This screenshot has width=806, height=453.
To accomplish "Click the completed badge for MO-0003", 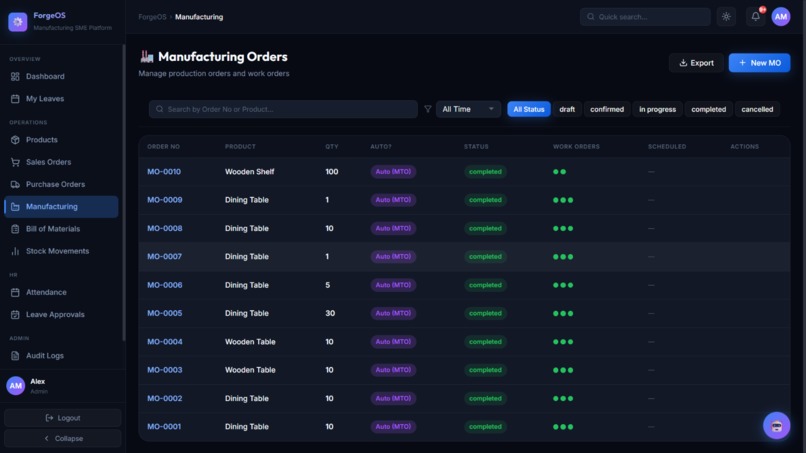I will click(x=485, y=370).
